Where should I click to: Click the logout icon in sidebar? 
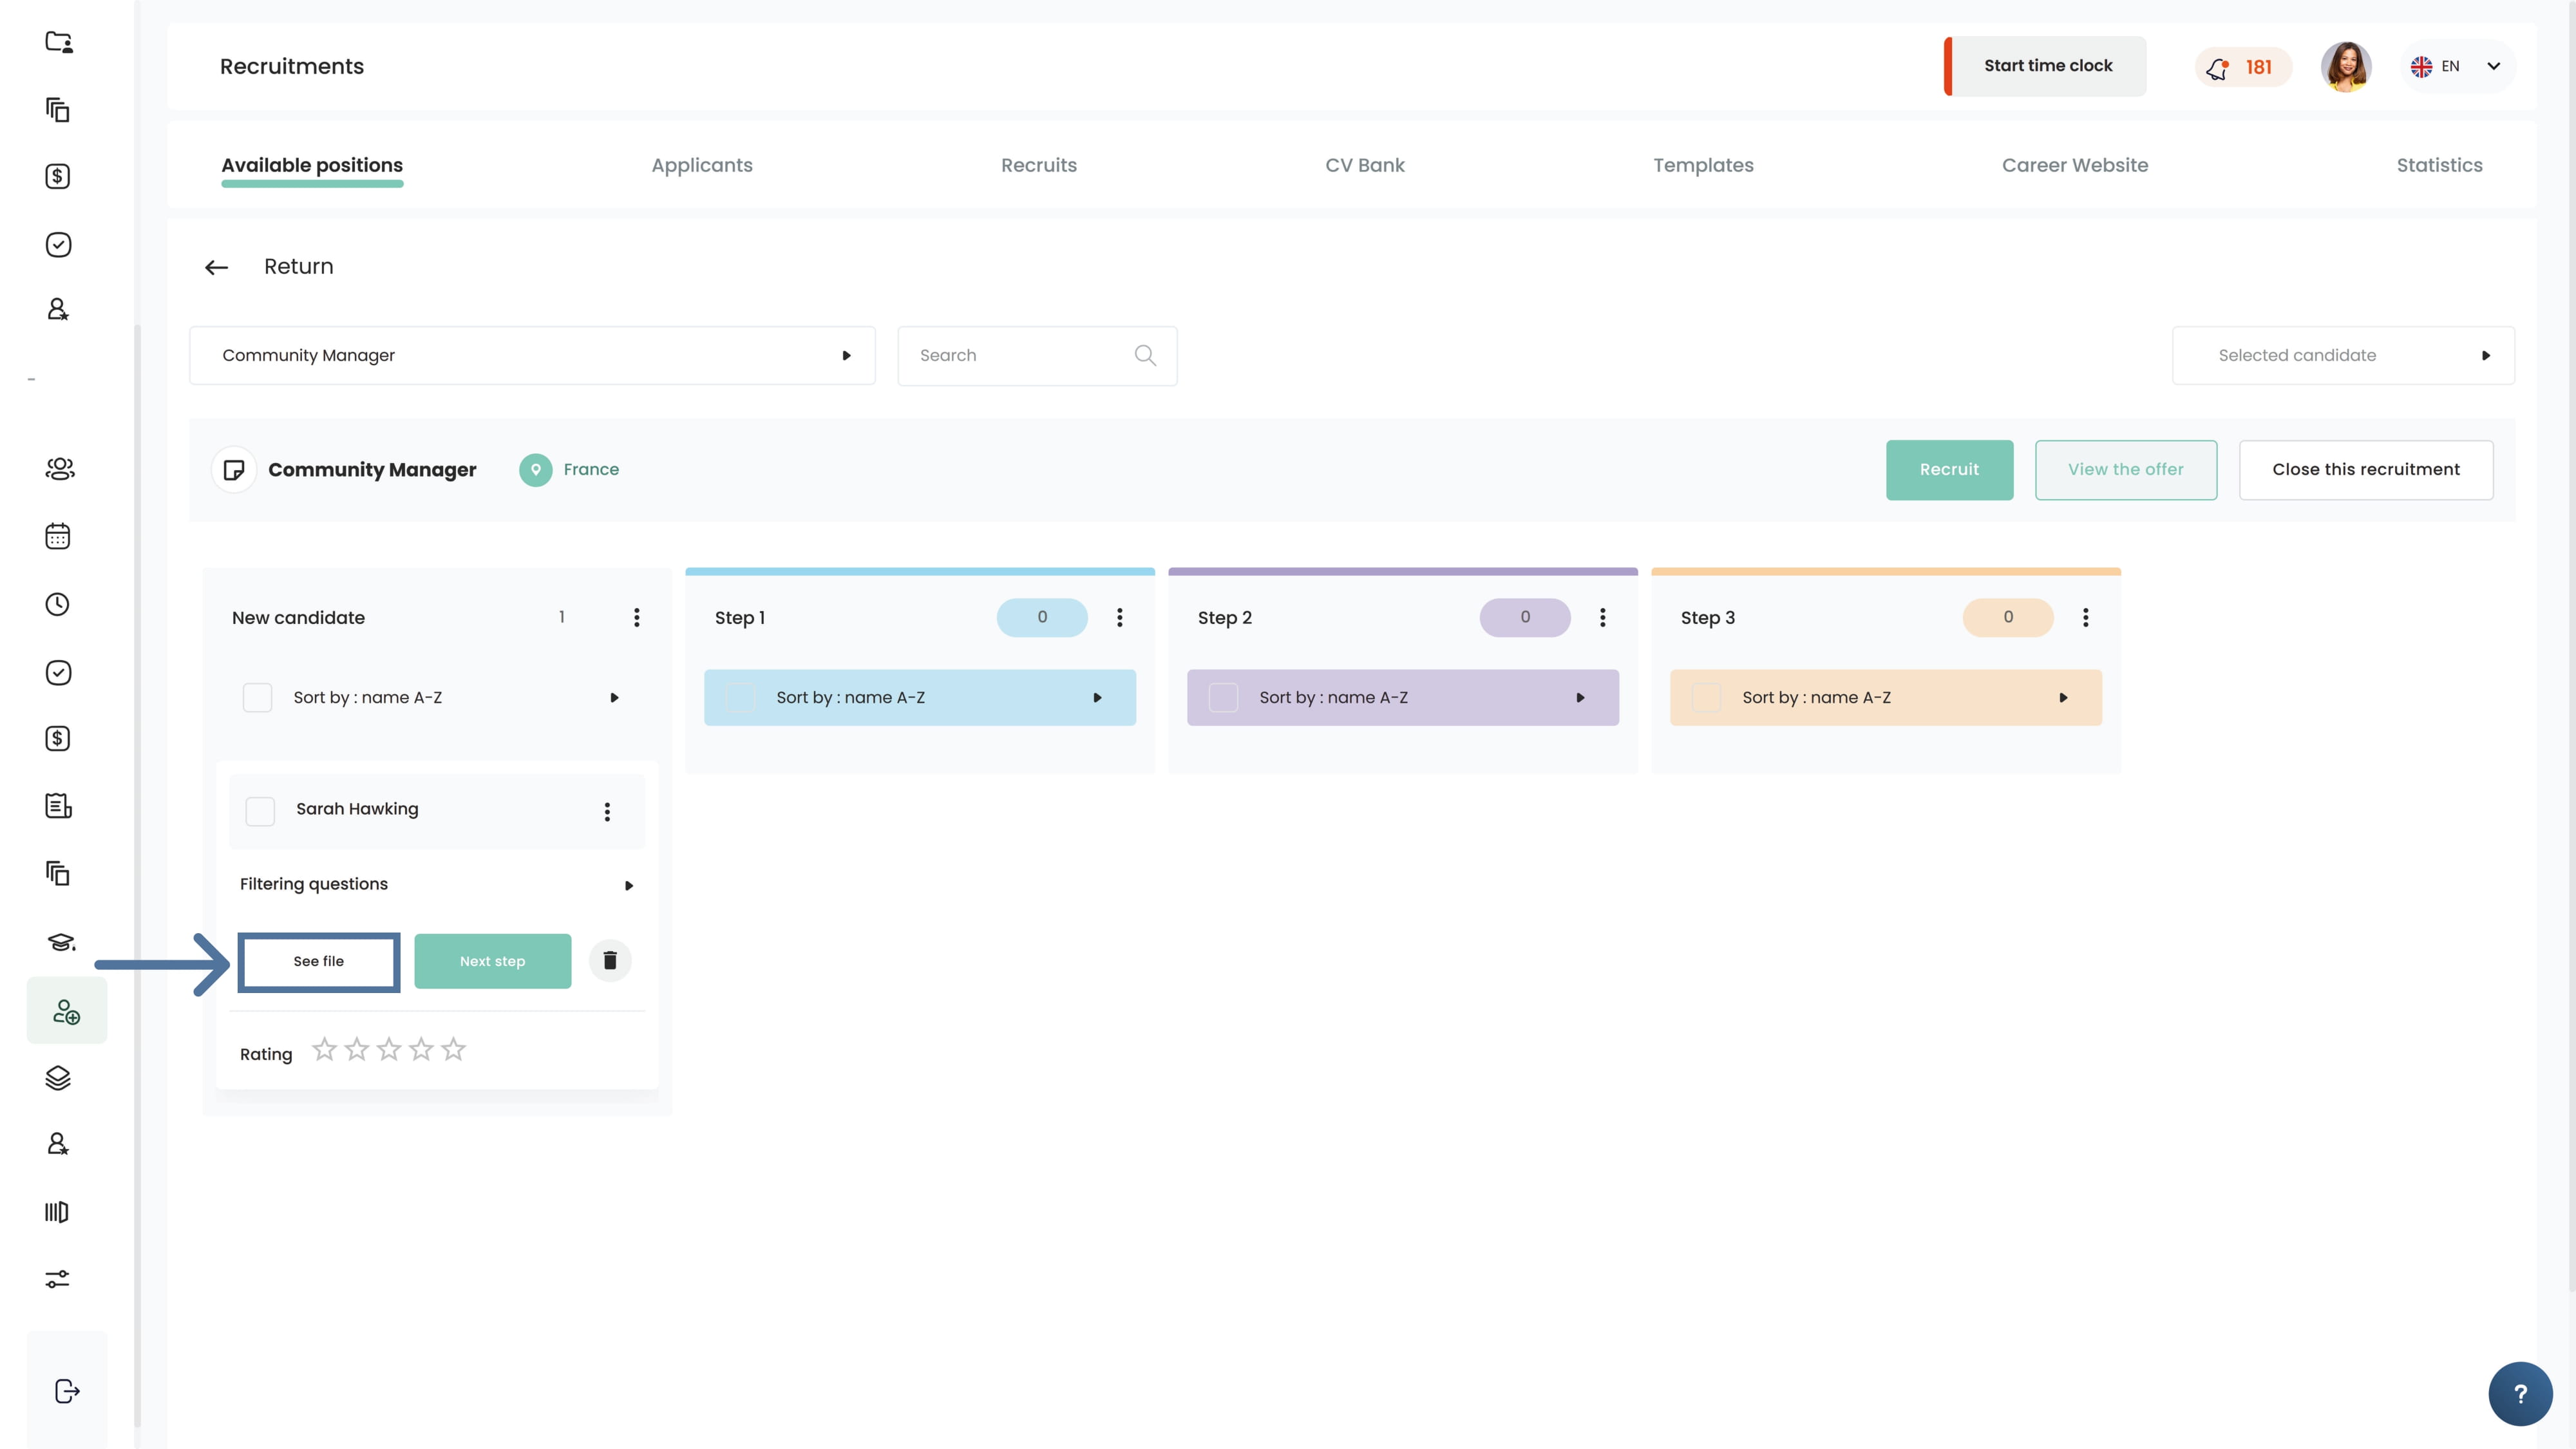click(66, 1391)
